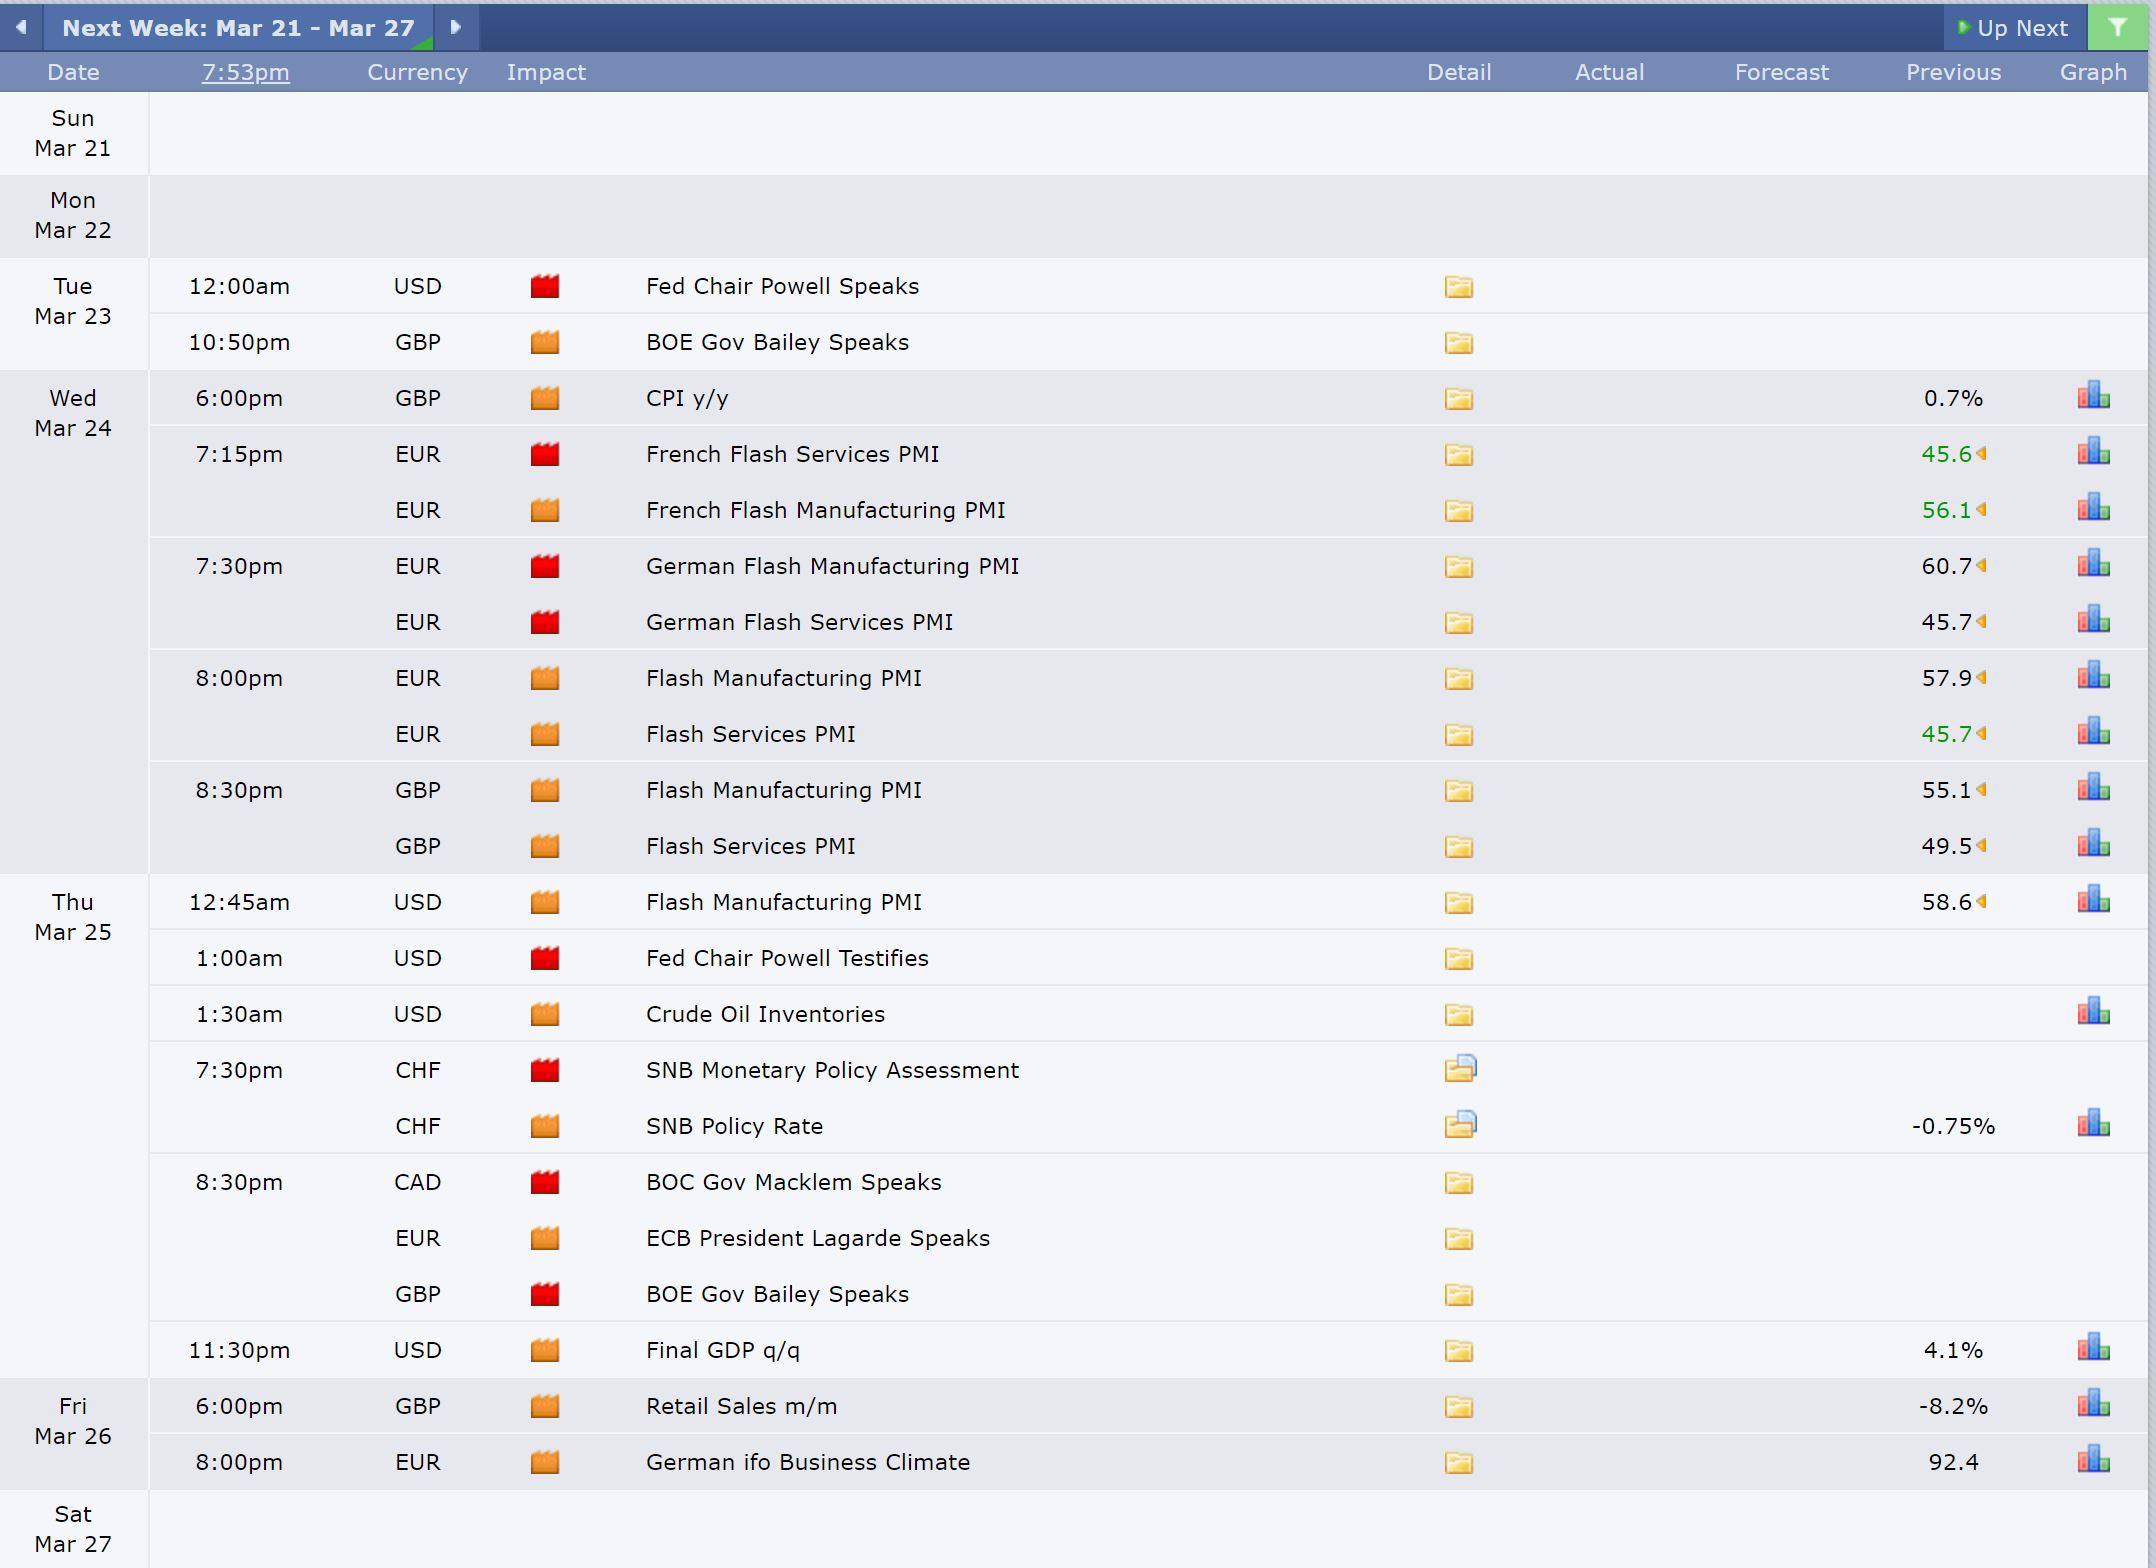2156x1568 pixels.
Task: Click previous value -0.75% for SNB Policy Rate
Action: tap(1953, 1126)
